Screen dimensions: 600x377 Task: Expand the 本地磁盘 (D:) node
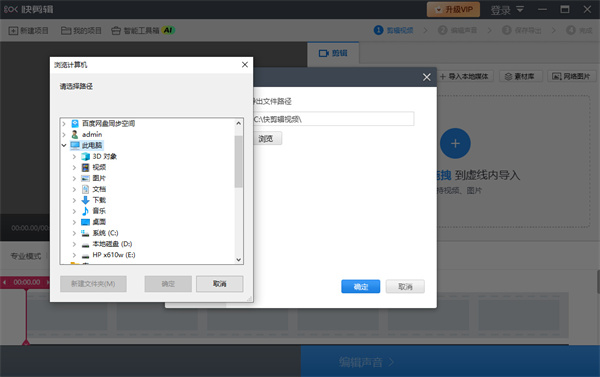click(x=74, y=244)
